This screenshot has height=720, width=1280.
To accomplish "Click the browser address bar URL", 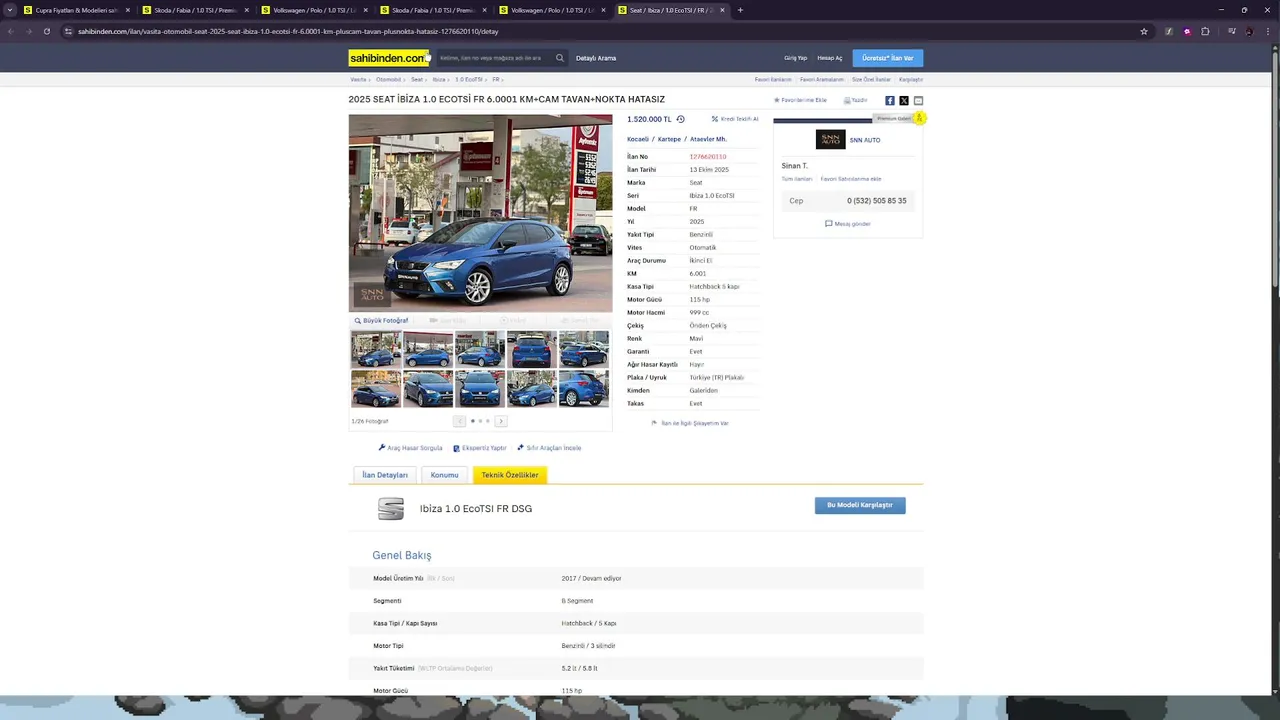I will coord(288,31).
